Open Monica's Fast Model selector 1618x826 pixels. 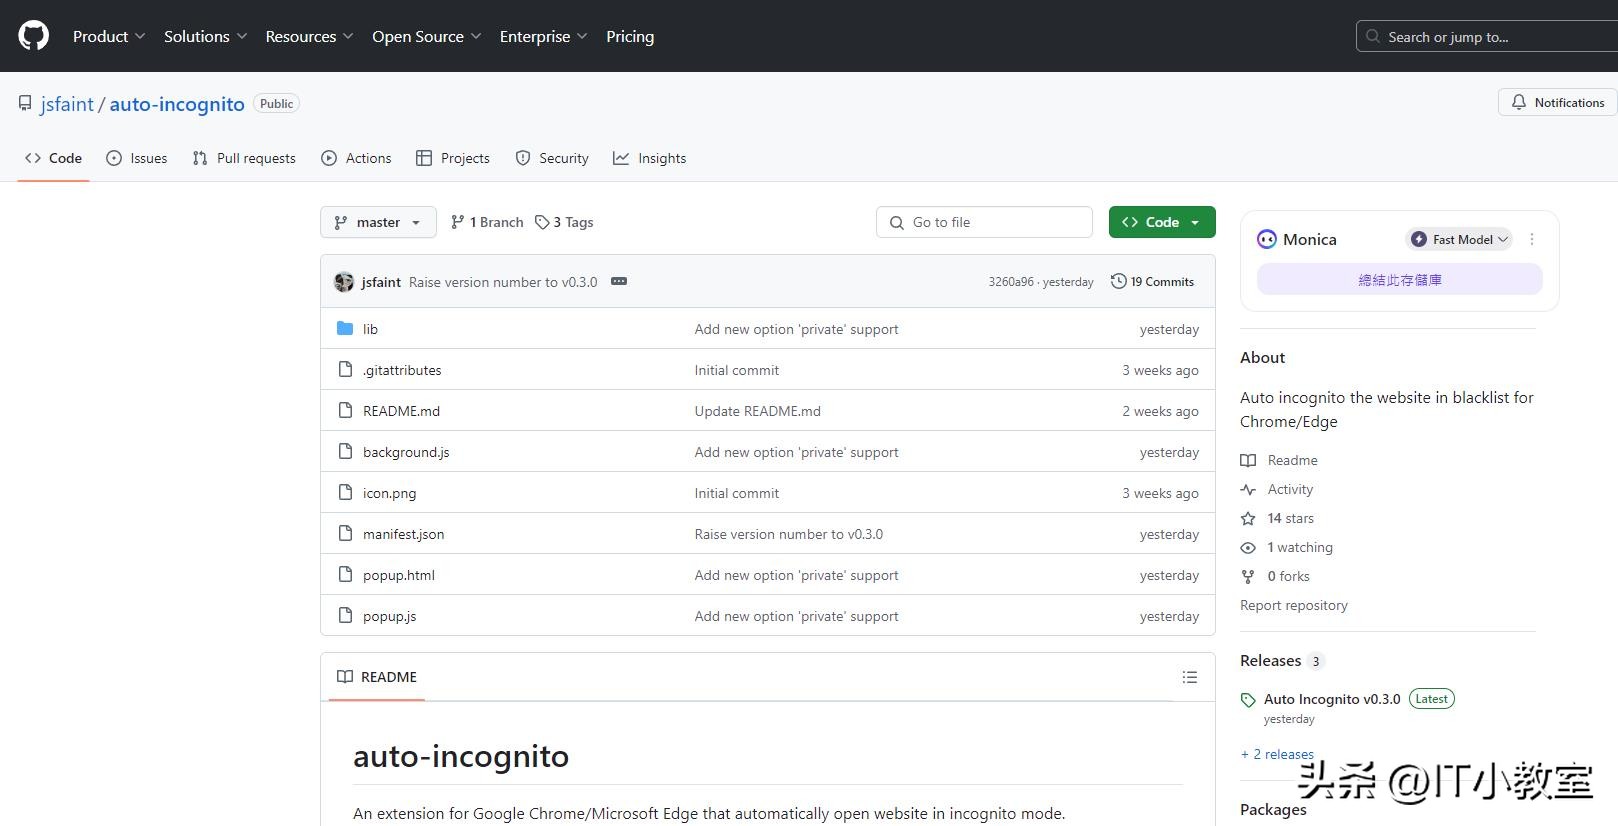tap(1460, 239)
